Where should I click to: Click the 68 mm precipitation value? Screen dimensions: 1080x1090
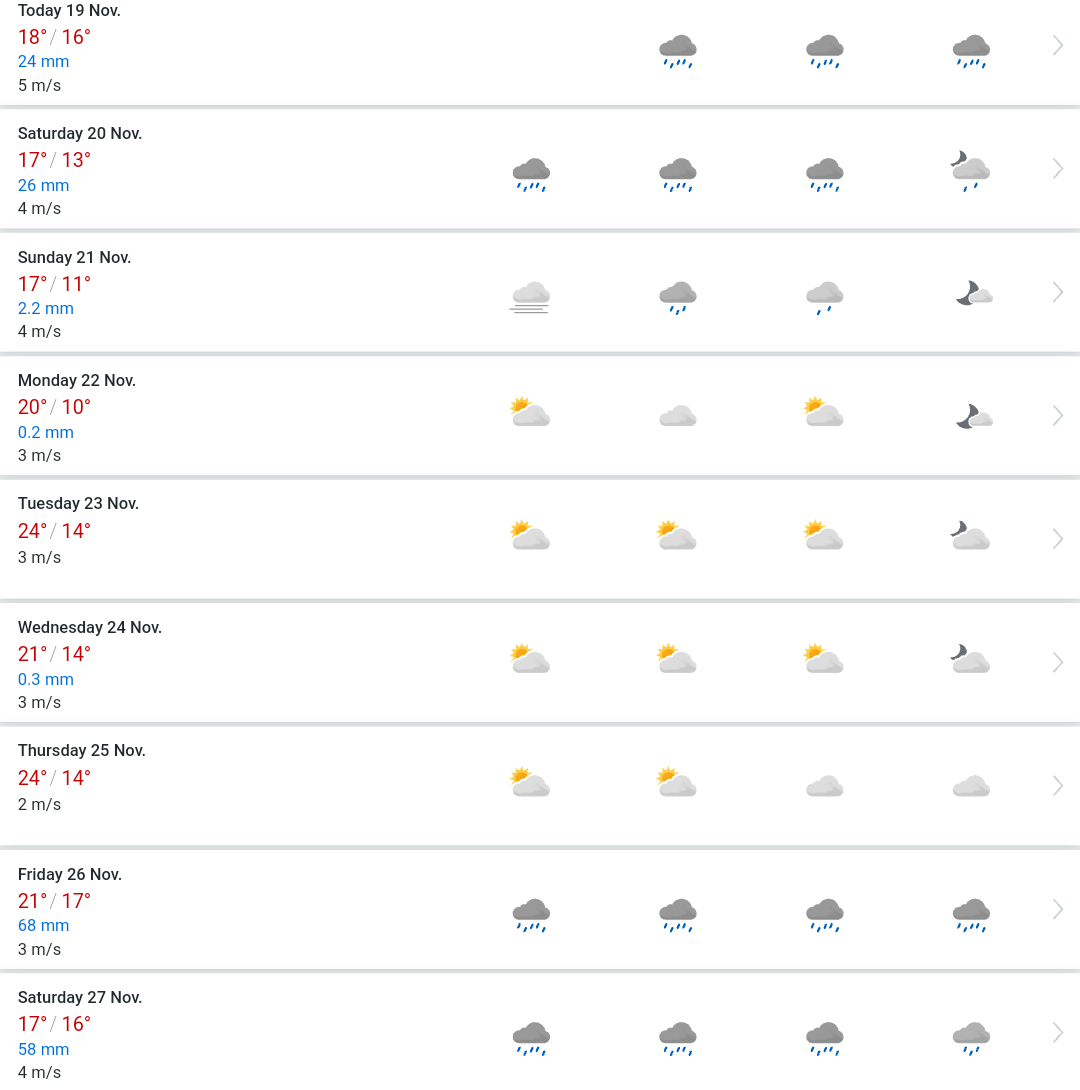(43, 925)
